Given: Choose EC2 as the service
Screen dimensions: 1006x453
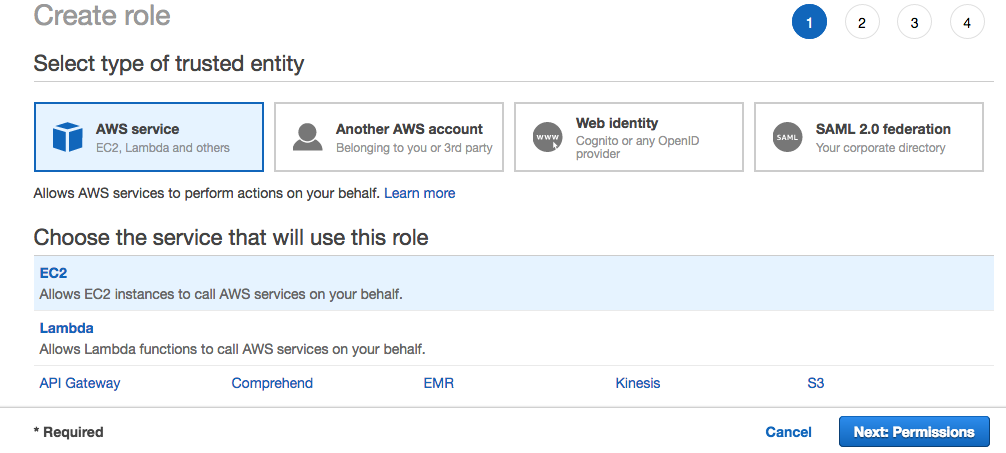Looking at the screenshot, I should pos(53,272).
